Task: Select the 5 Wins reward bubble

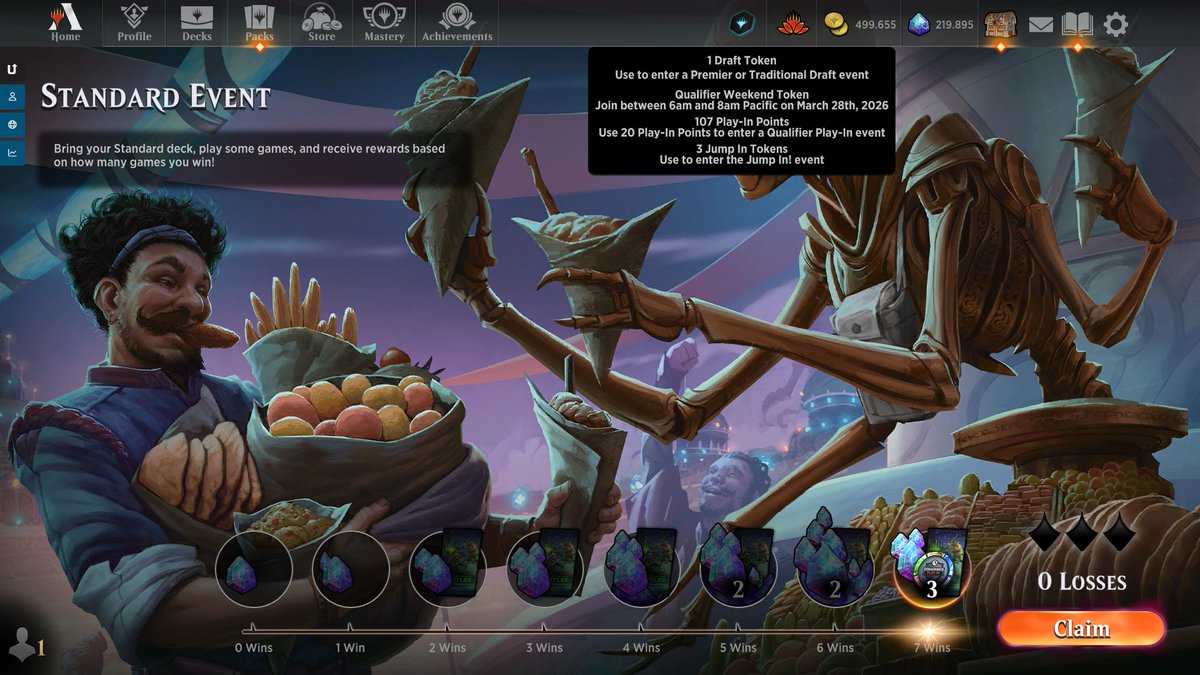Action: point(738,567)
